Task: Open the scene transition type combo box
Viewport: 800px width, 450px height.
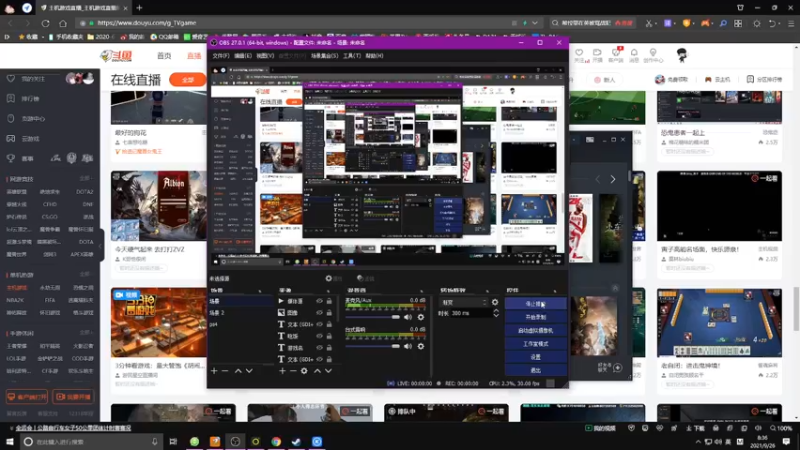Action: (x=463, y=303)
